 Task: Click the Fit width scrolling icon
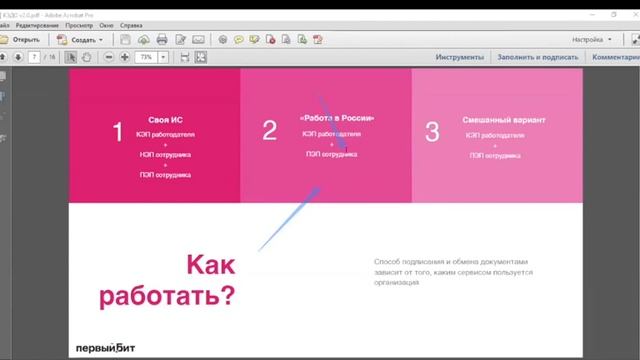[185, 57]
